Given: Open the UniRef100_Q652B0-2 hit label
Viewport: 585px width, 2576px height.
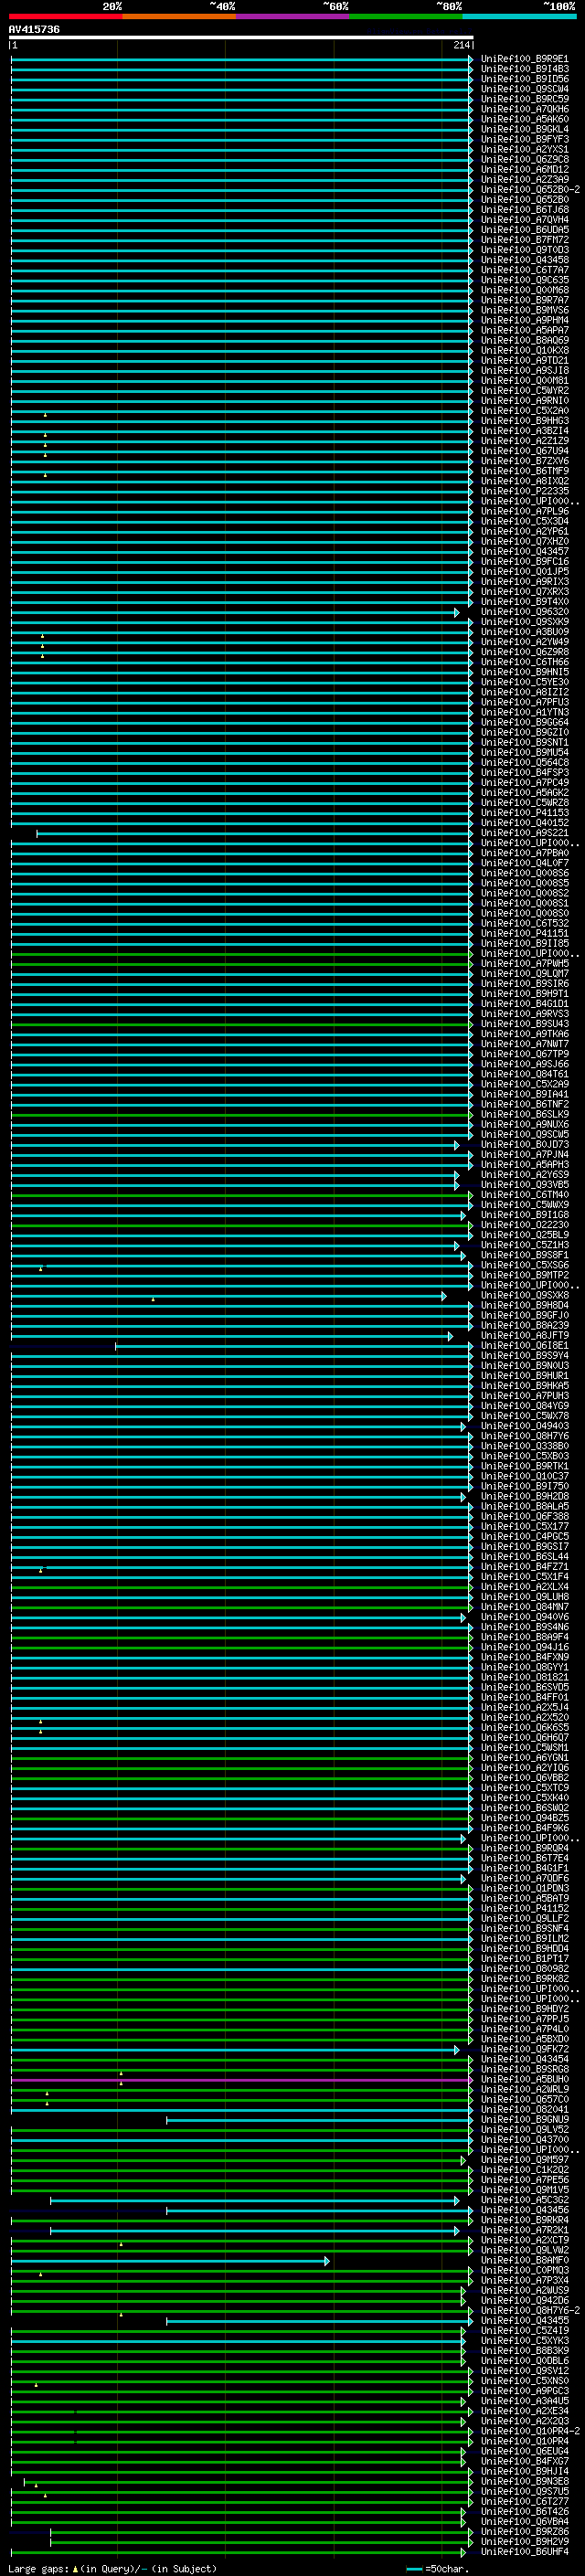Looking at the screenshot, I should 530,190.
